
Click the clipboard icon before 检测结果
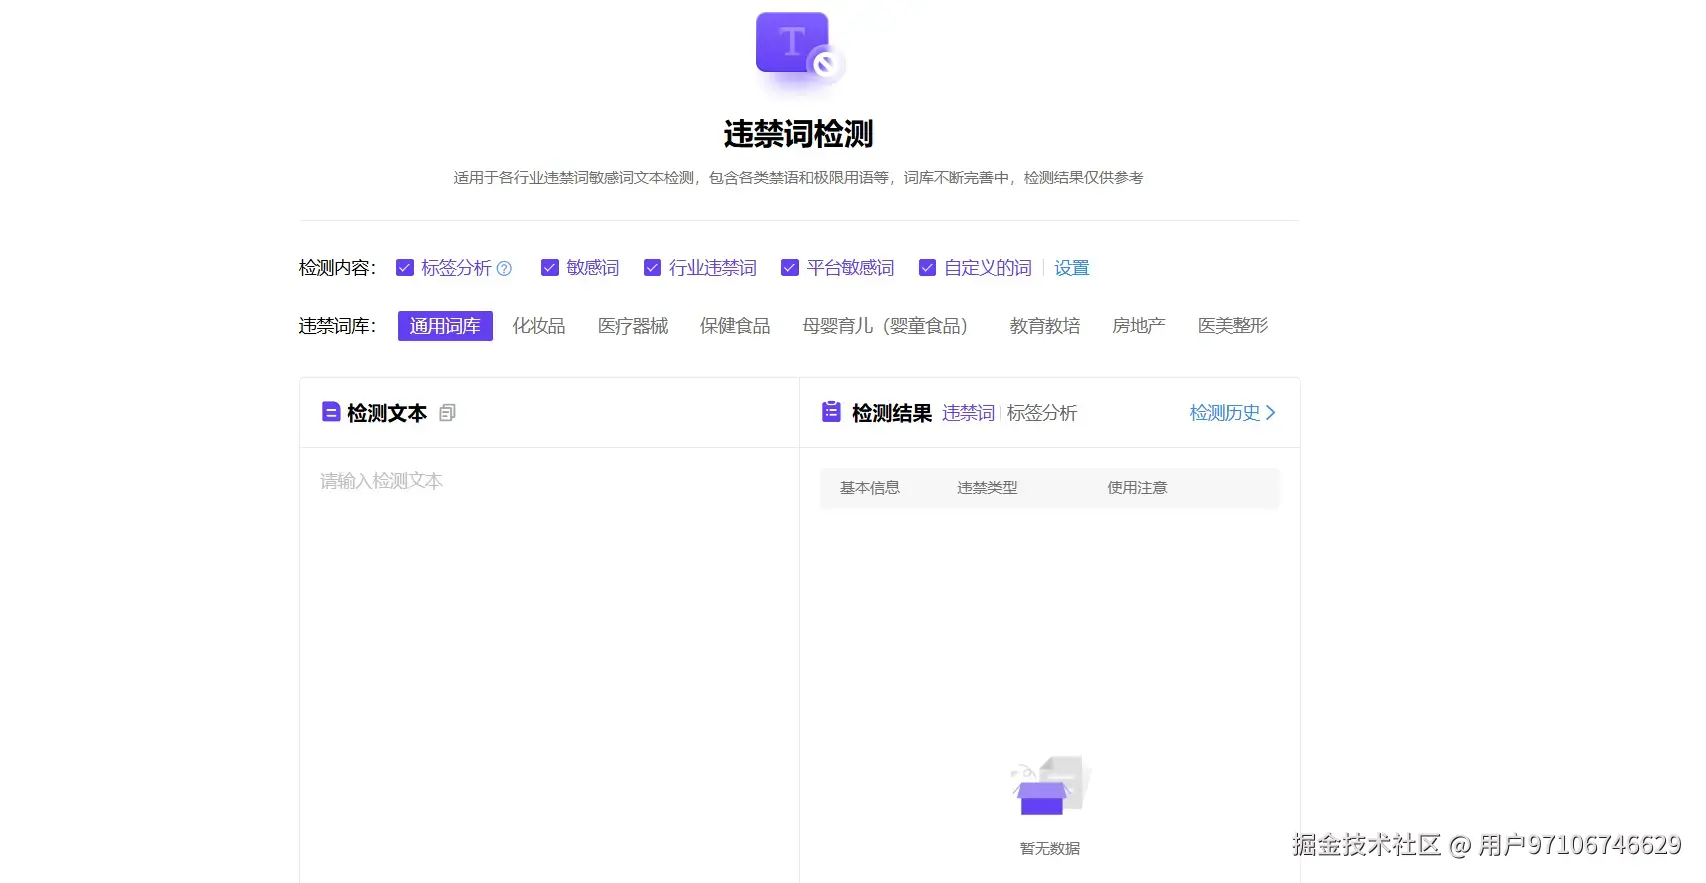(831, 412)
